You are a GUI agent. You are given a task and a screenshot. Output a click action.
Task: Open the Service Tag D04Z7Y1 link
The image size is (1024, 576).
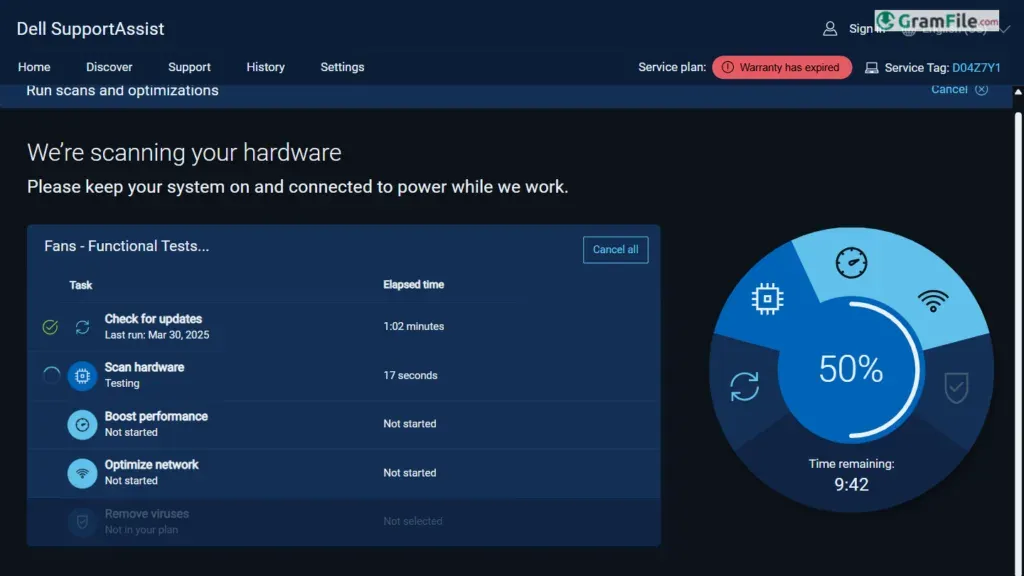coord(976,67)
